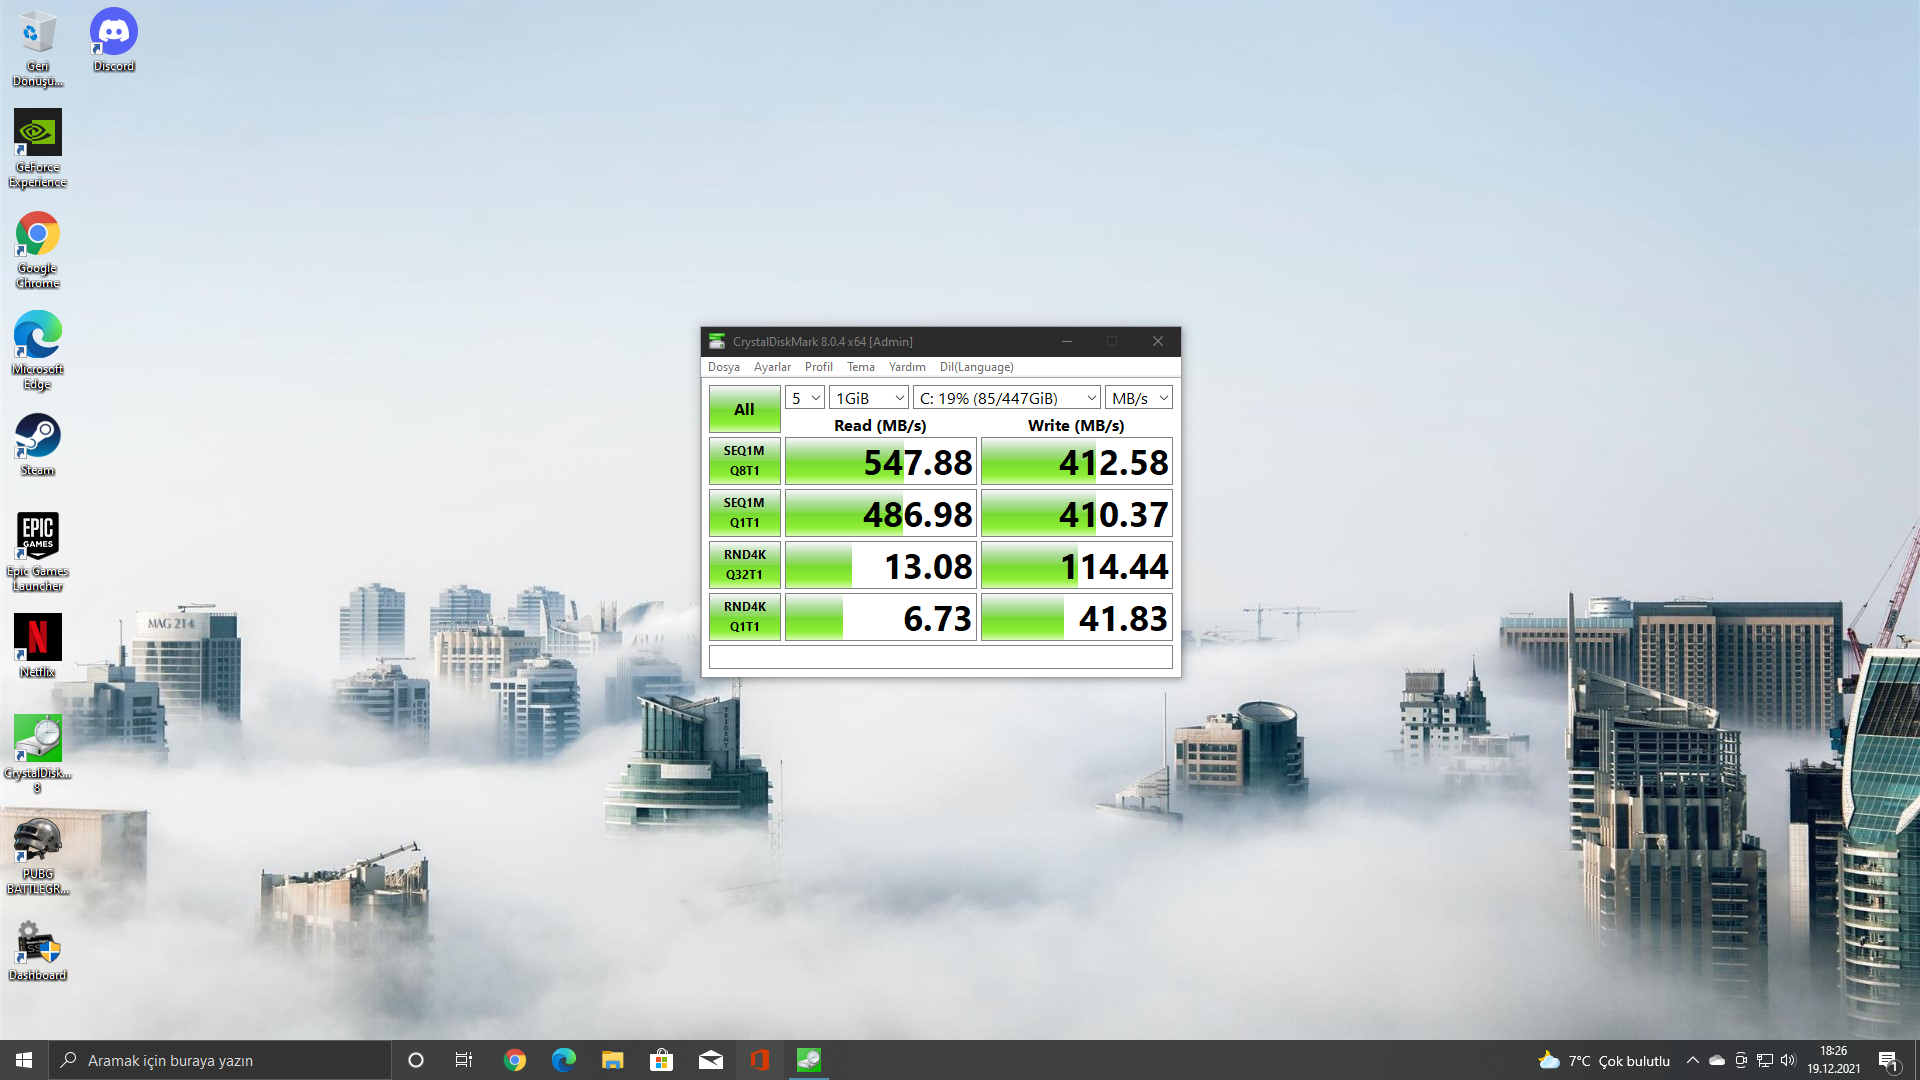Start the RND4K Q32T1 test button
Screen dimensions: 1920x1080
[x=744, y=565]
